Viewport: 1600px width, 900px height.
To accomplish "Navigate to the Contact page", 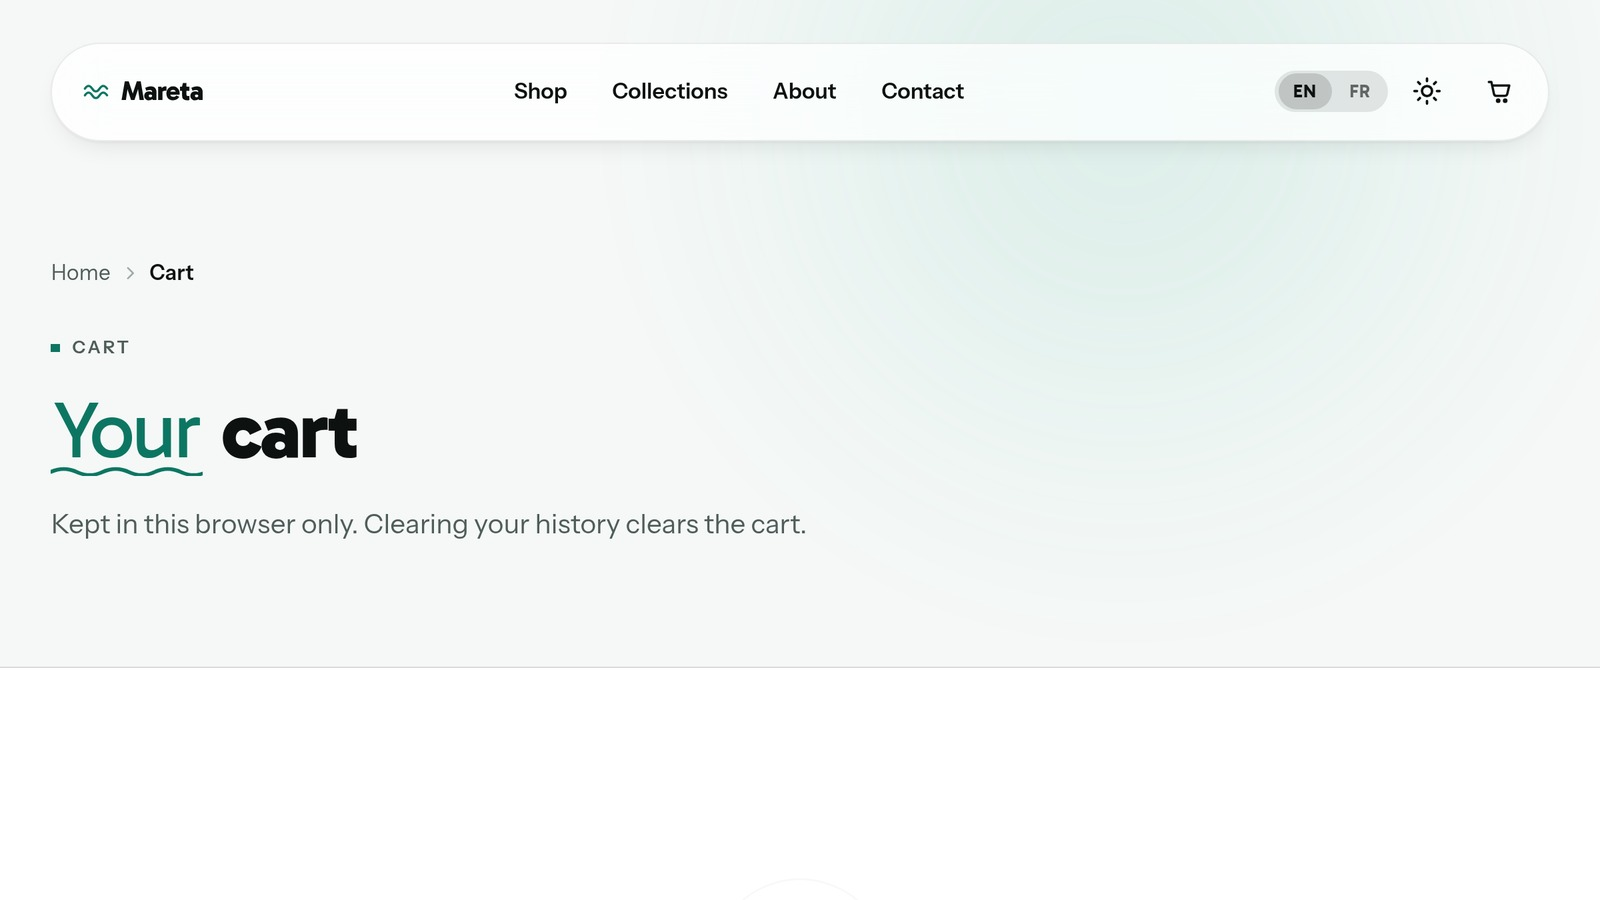I will click(922, 91).
